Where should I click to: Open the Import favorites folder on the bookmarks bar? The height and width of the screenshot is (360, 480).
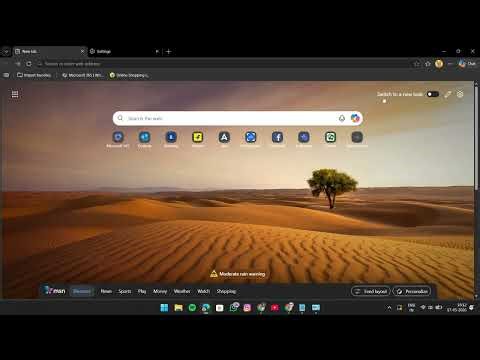[x=34, y=75]
